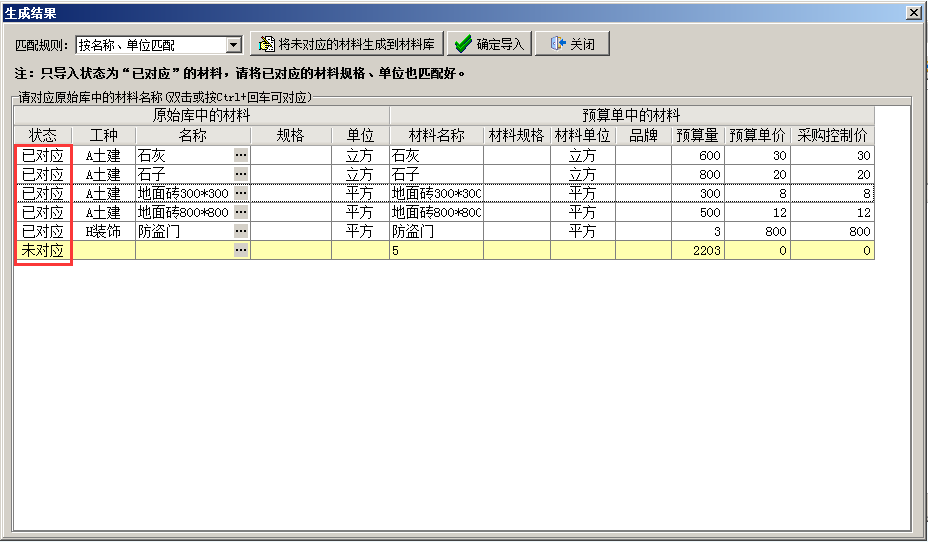
Task: Close the 生成结果 dialog window
Action: pyautogui.click(x=913, y=12)
